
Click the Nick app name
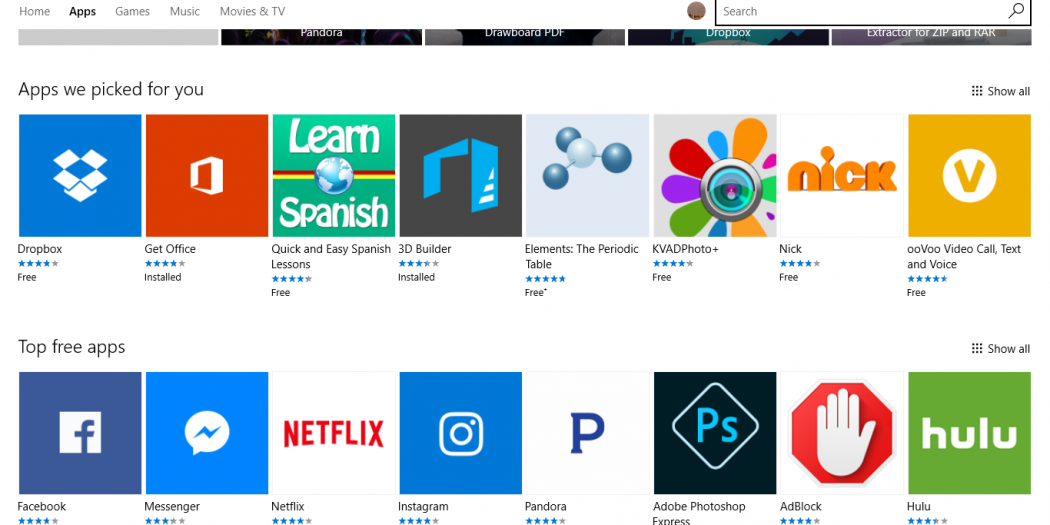[790, 248]
